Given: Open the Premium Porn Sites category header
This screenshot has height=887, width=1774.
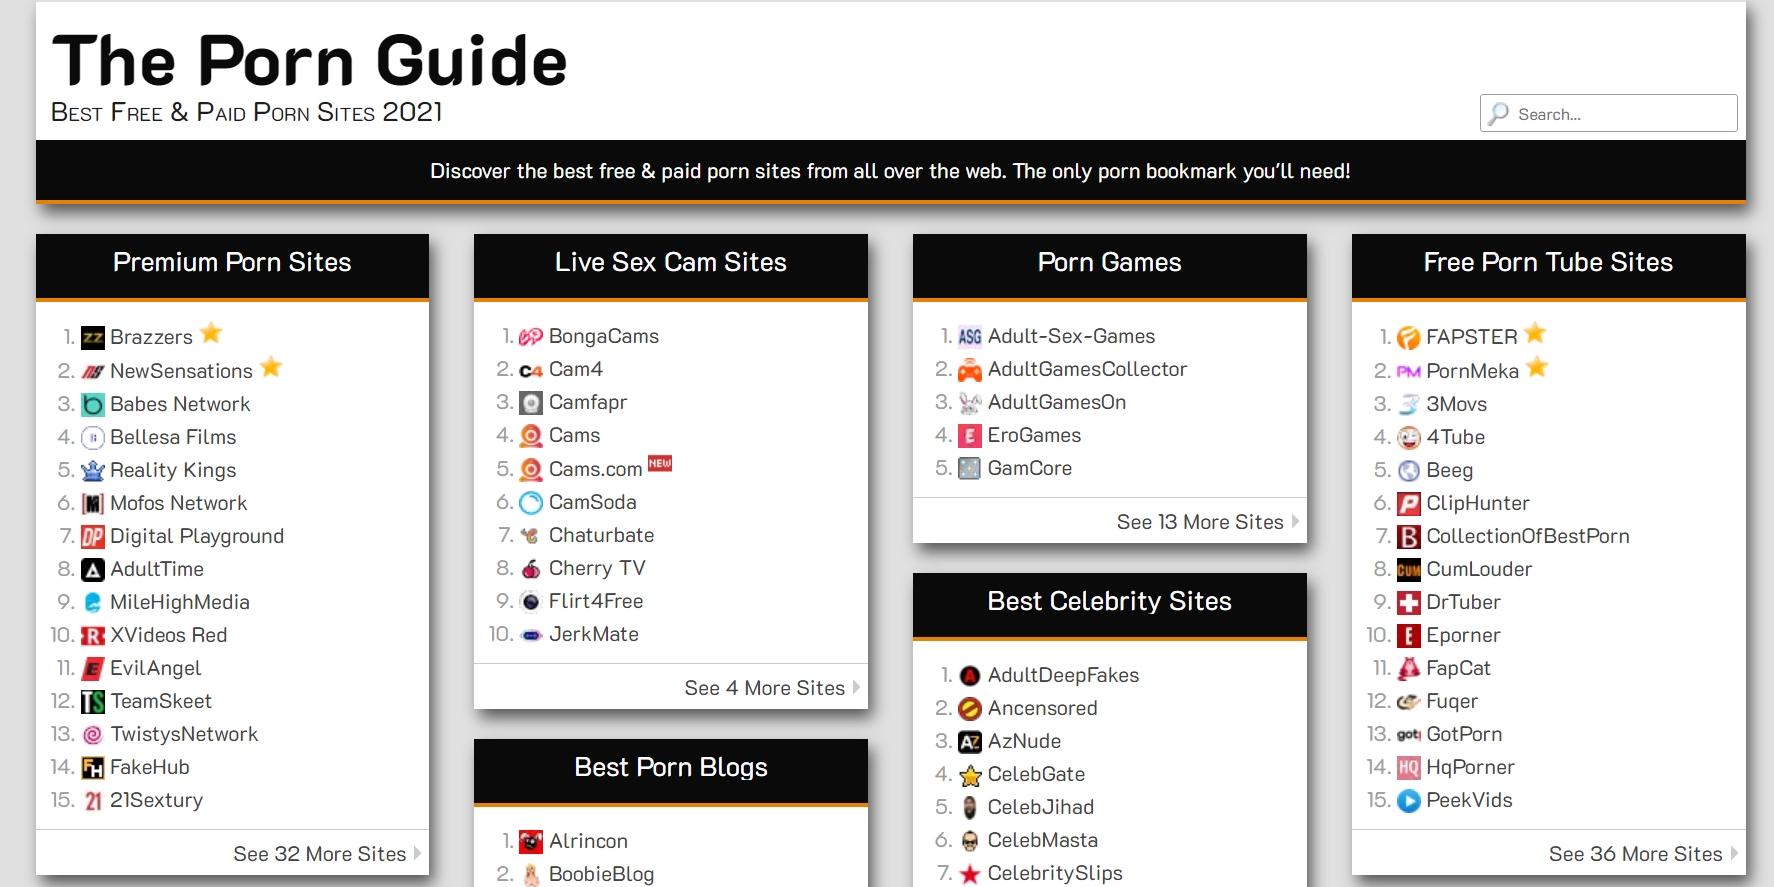Looking at the screenshot, I should (x=232, y=263).
